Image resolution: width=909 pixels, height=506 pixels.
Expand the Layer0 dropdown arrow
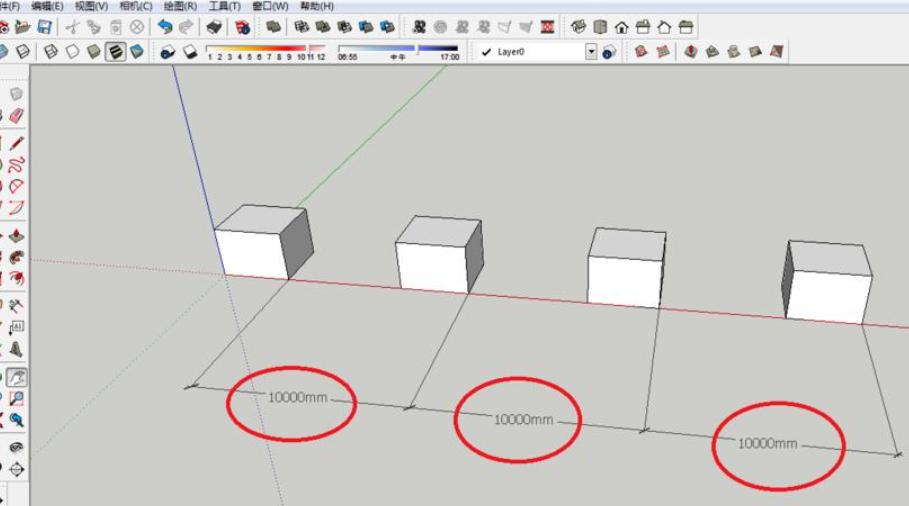[x=591, y=51]
